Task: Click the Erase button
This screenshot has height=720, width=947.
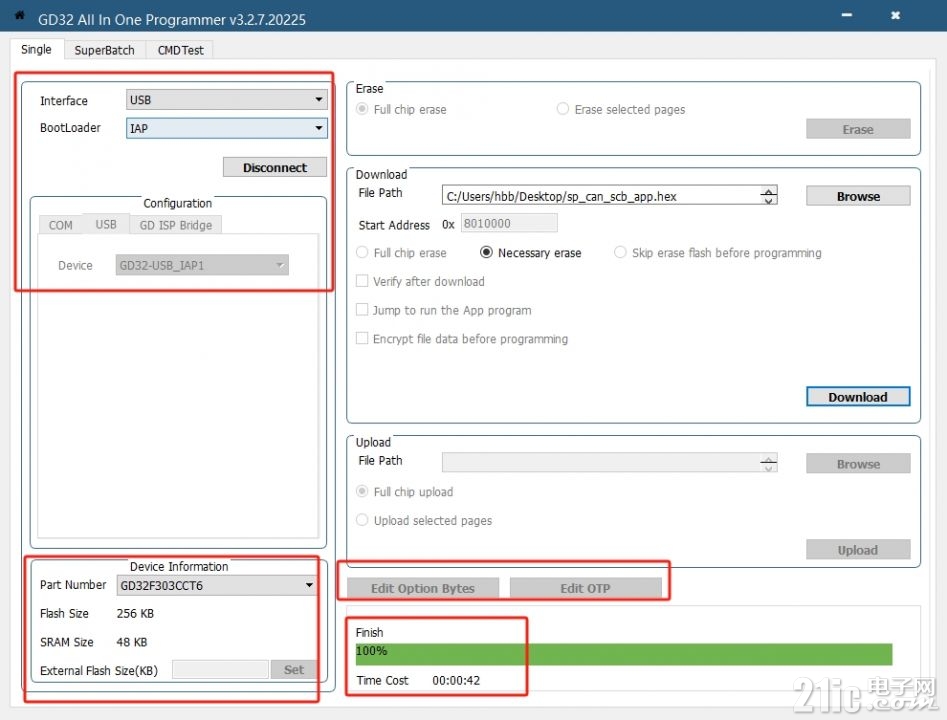Action: click(858, 129)
